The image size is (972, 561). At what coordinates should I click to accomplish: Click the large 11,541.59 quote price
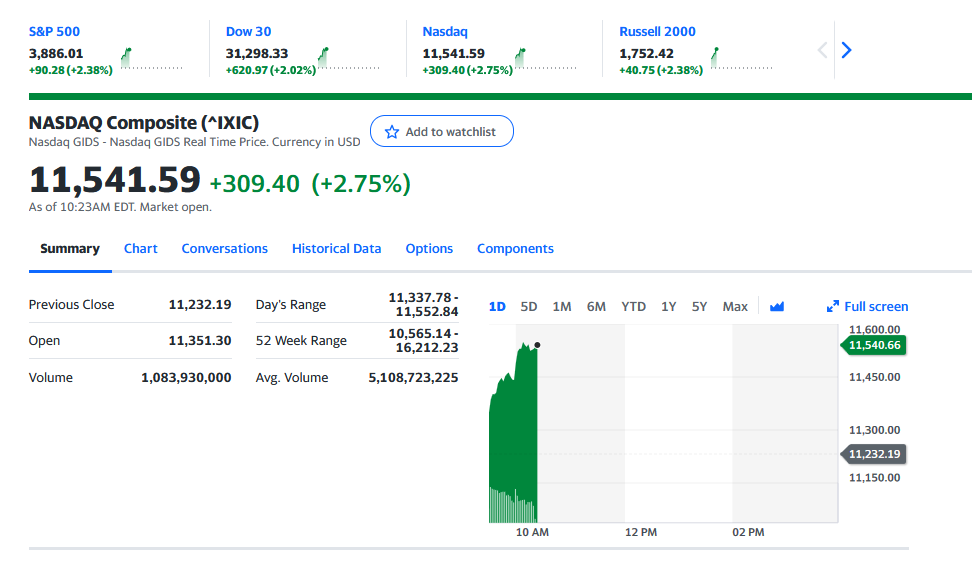pos(115,180)
